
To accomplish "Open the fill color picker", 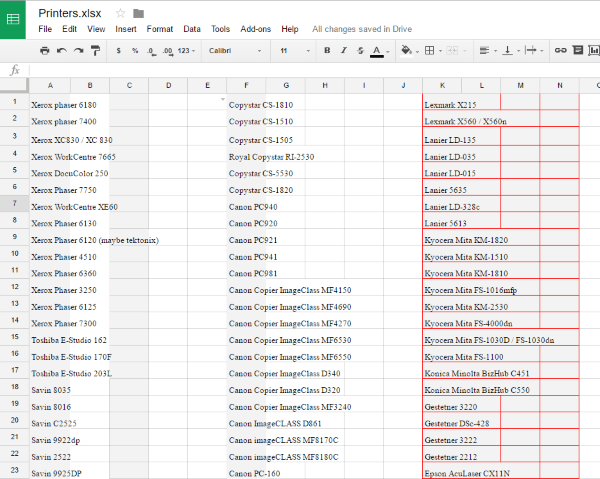I will 405,50.
